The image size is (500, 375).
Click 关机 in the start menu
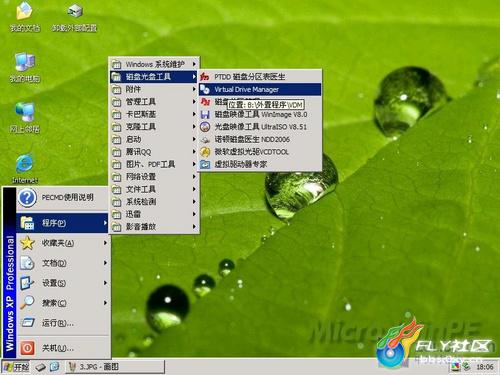63,348
